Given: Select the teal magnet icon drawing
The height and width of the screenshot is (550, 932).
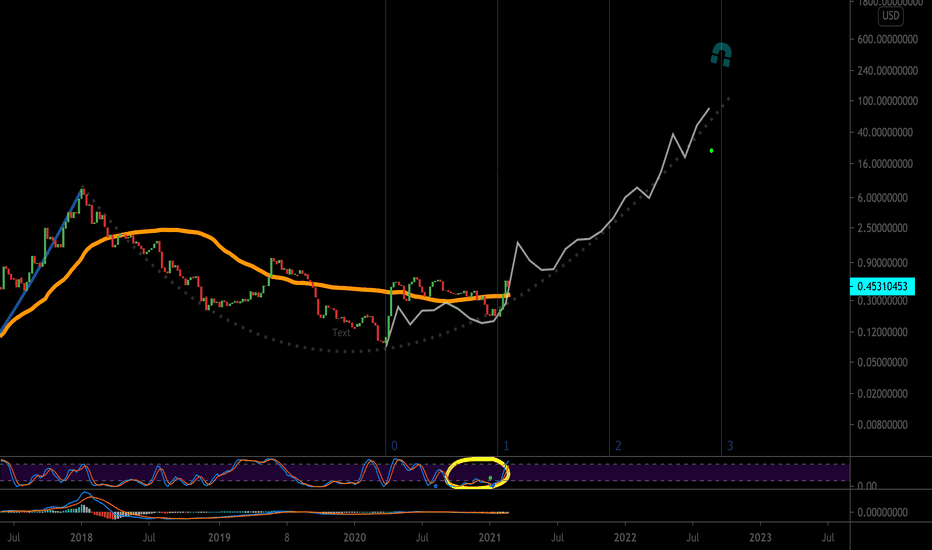Looking at the screenshot, I should [721, 54].
